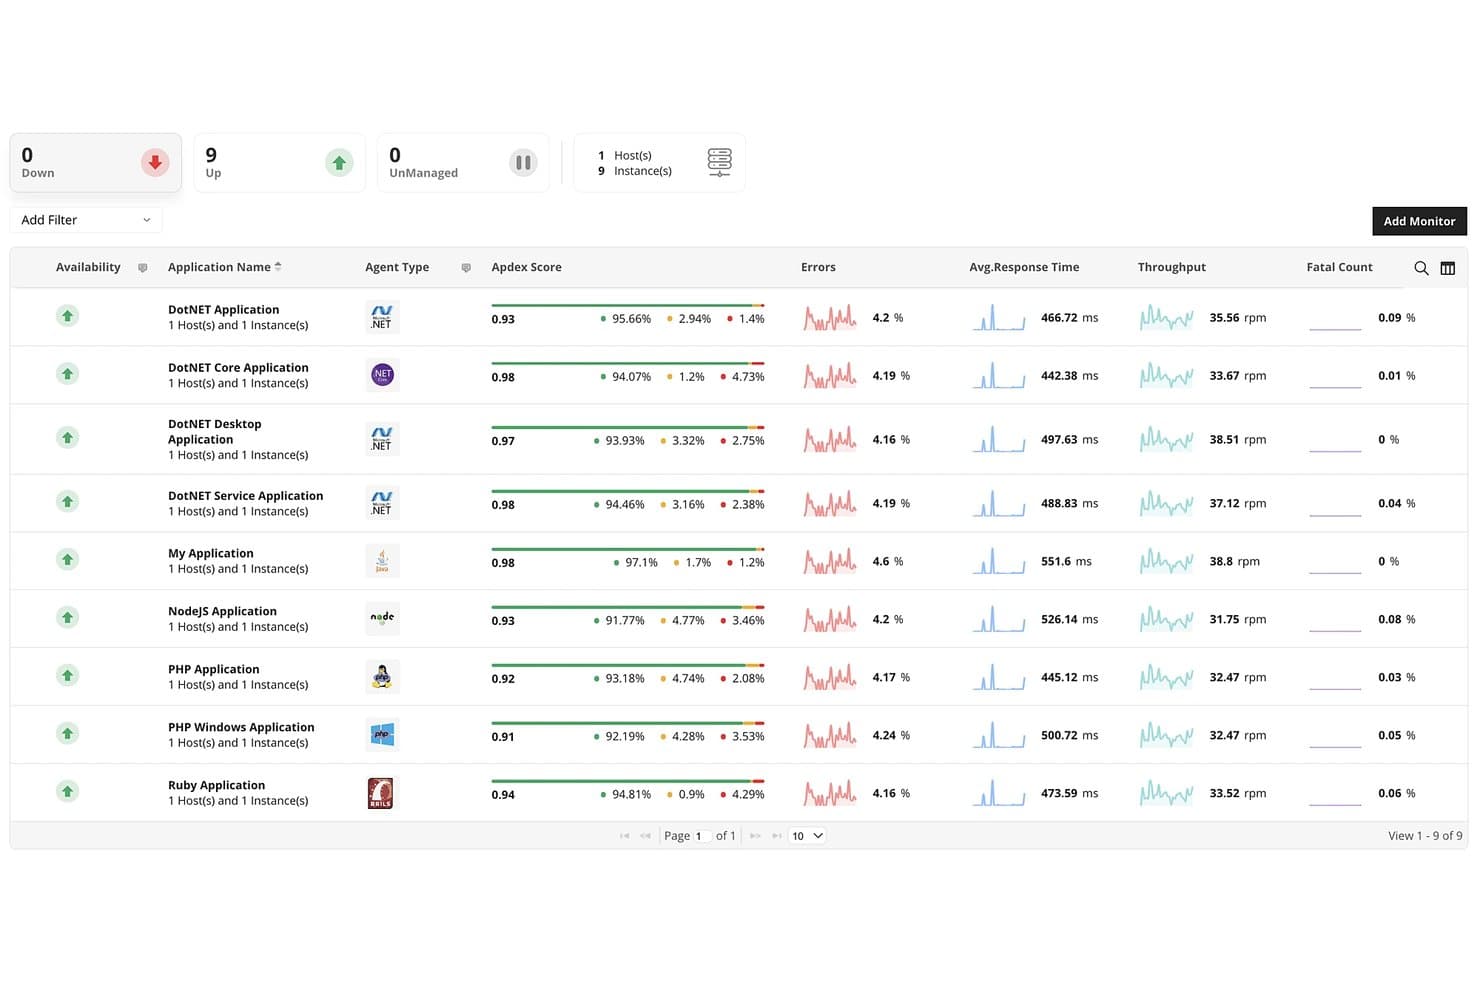Click the 0 Down summary card
Viewport: 1480px width, 987px height.
96,162
